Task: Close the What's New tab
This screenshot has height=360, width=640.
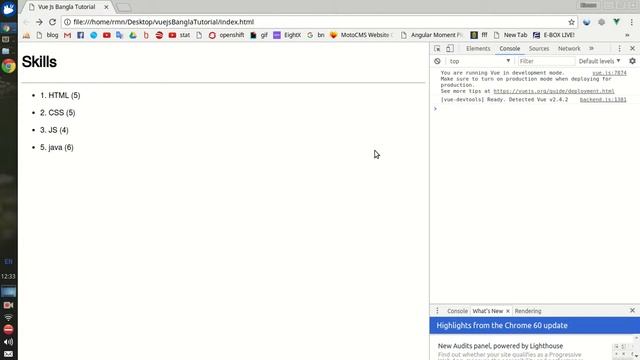Action: tap(508, 311)
